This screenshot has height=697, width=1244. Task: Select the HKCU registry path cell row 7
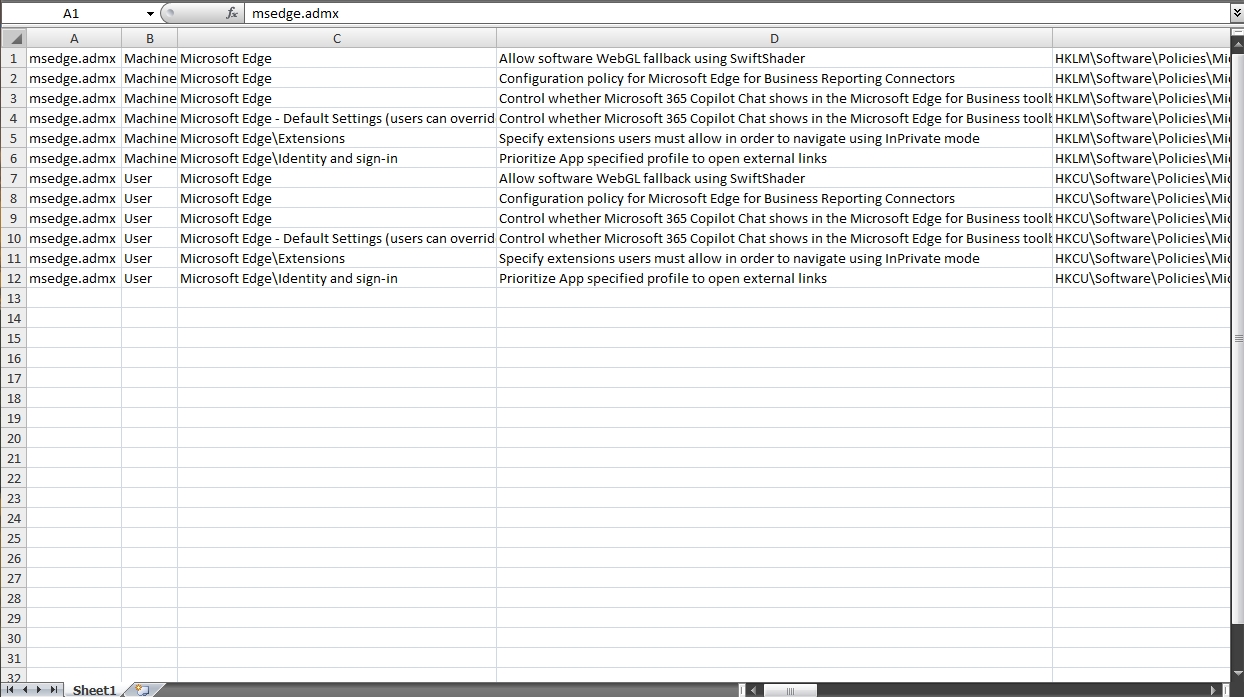click(1141, 178)
